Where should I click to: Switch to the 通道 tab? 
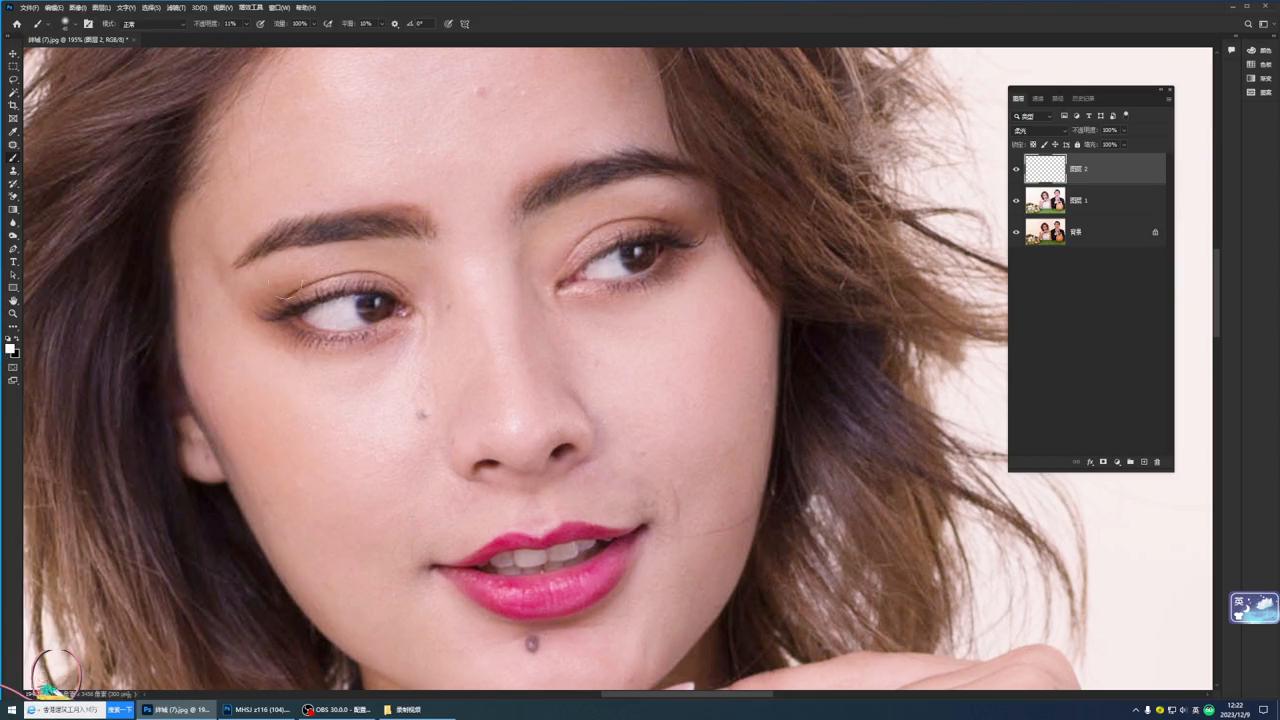click(x=1038, y=99)
